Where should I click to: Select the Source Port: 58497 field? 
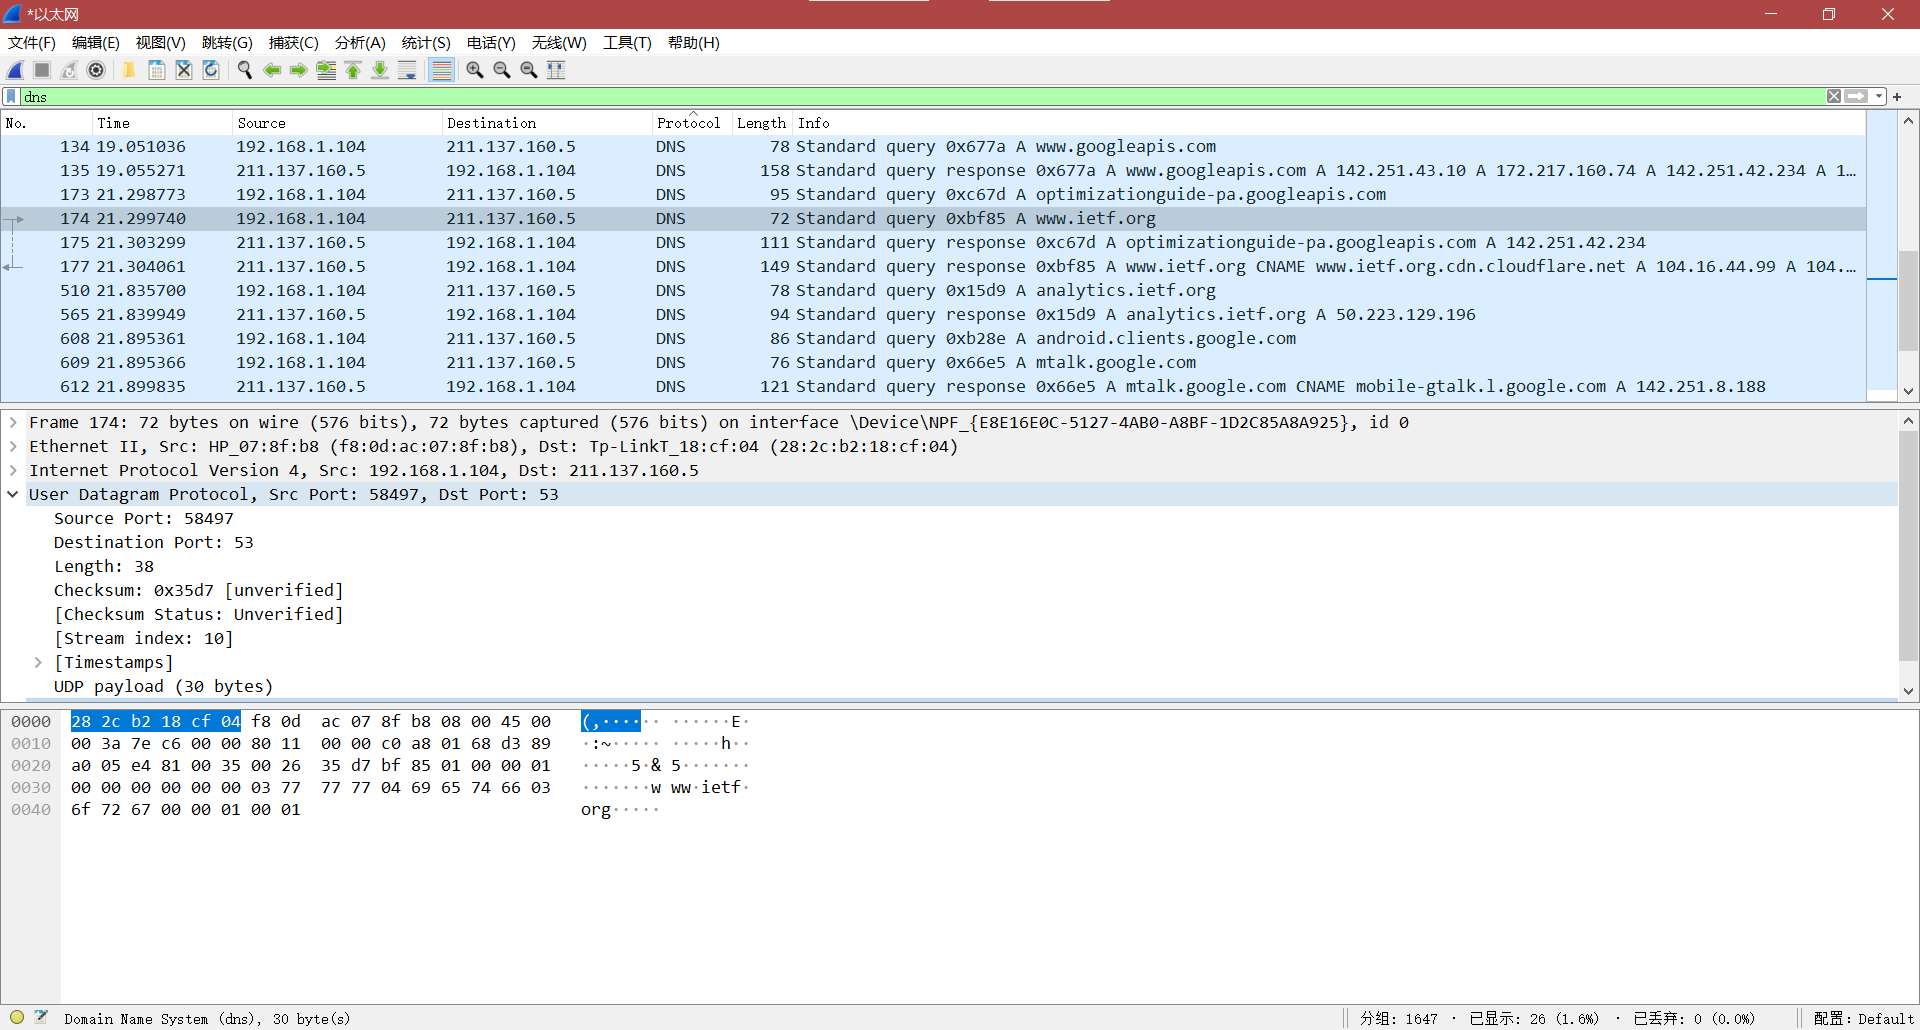[143, 519]
